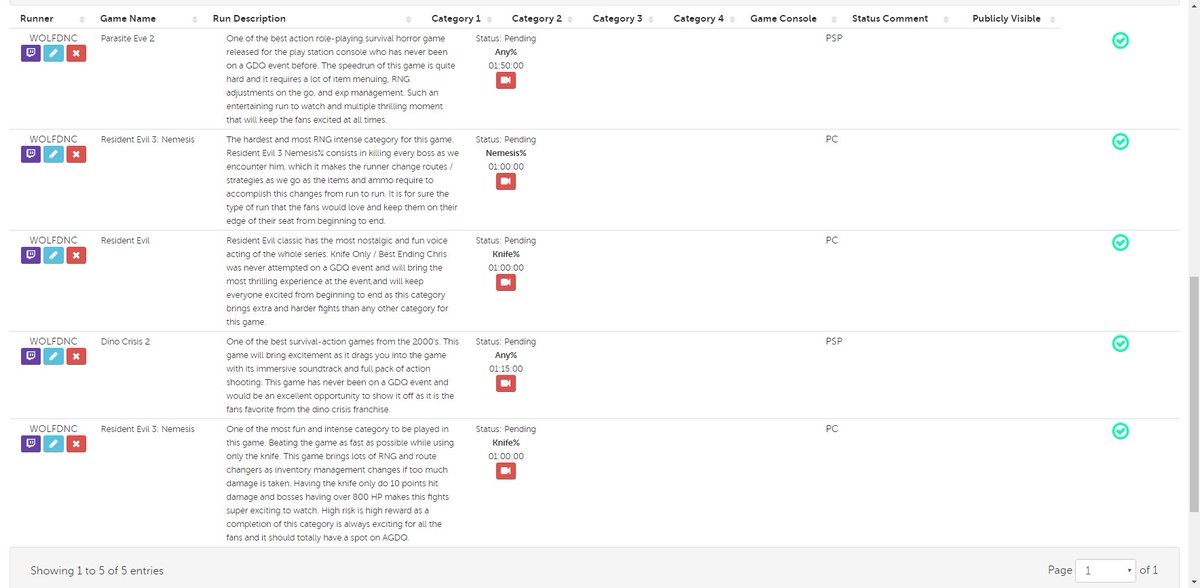Open Twitch link for Resident Evil 3 Nemesis% row
Image resolution: width=1200 pixels, height=588 pixels.
(31, 154)
